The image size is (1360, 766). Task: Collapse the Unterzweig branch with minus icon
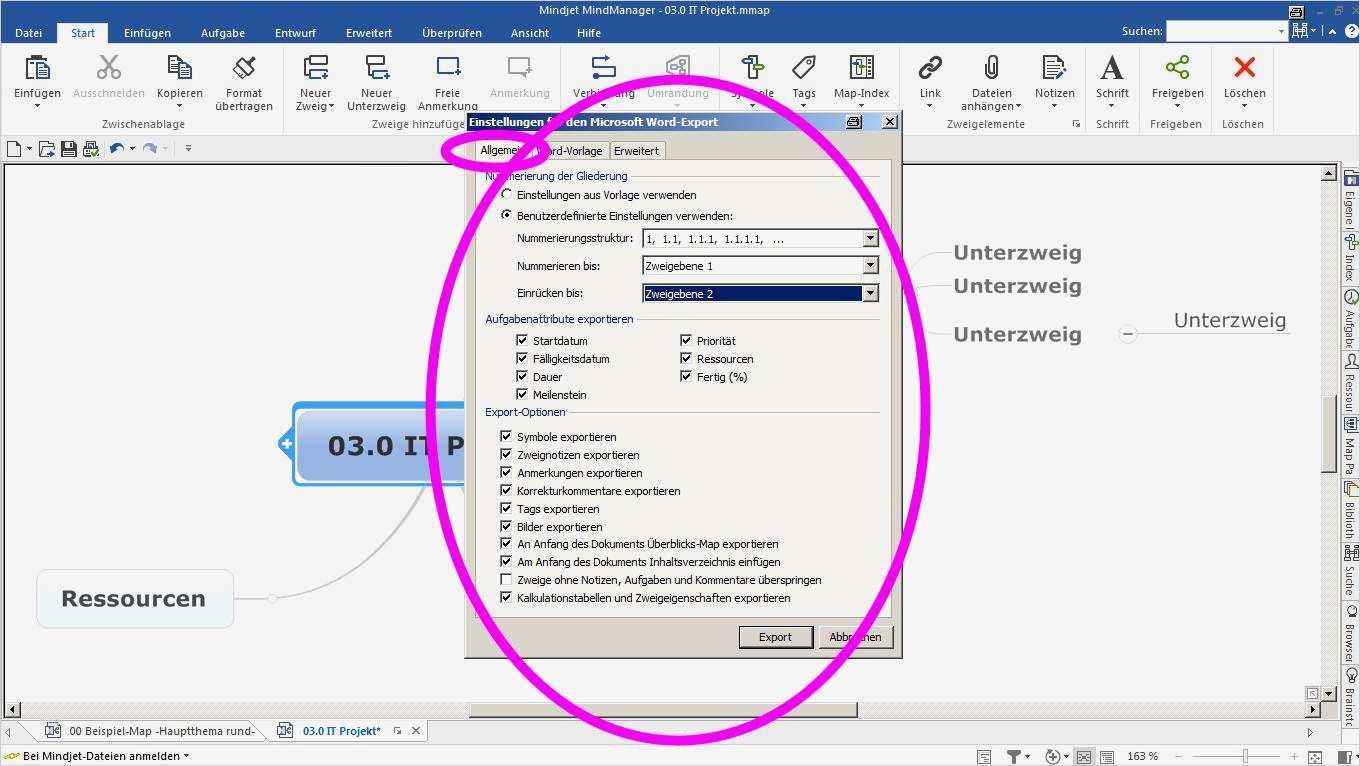coord(1128,334)
